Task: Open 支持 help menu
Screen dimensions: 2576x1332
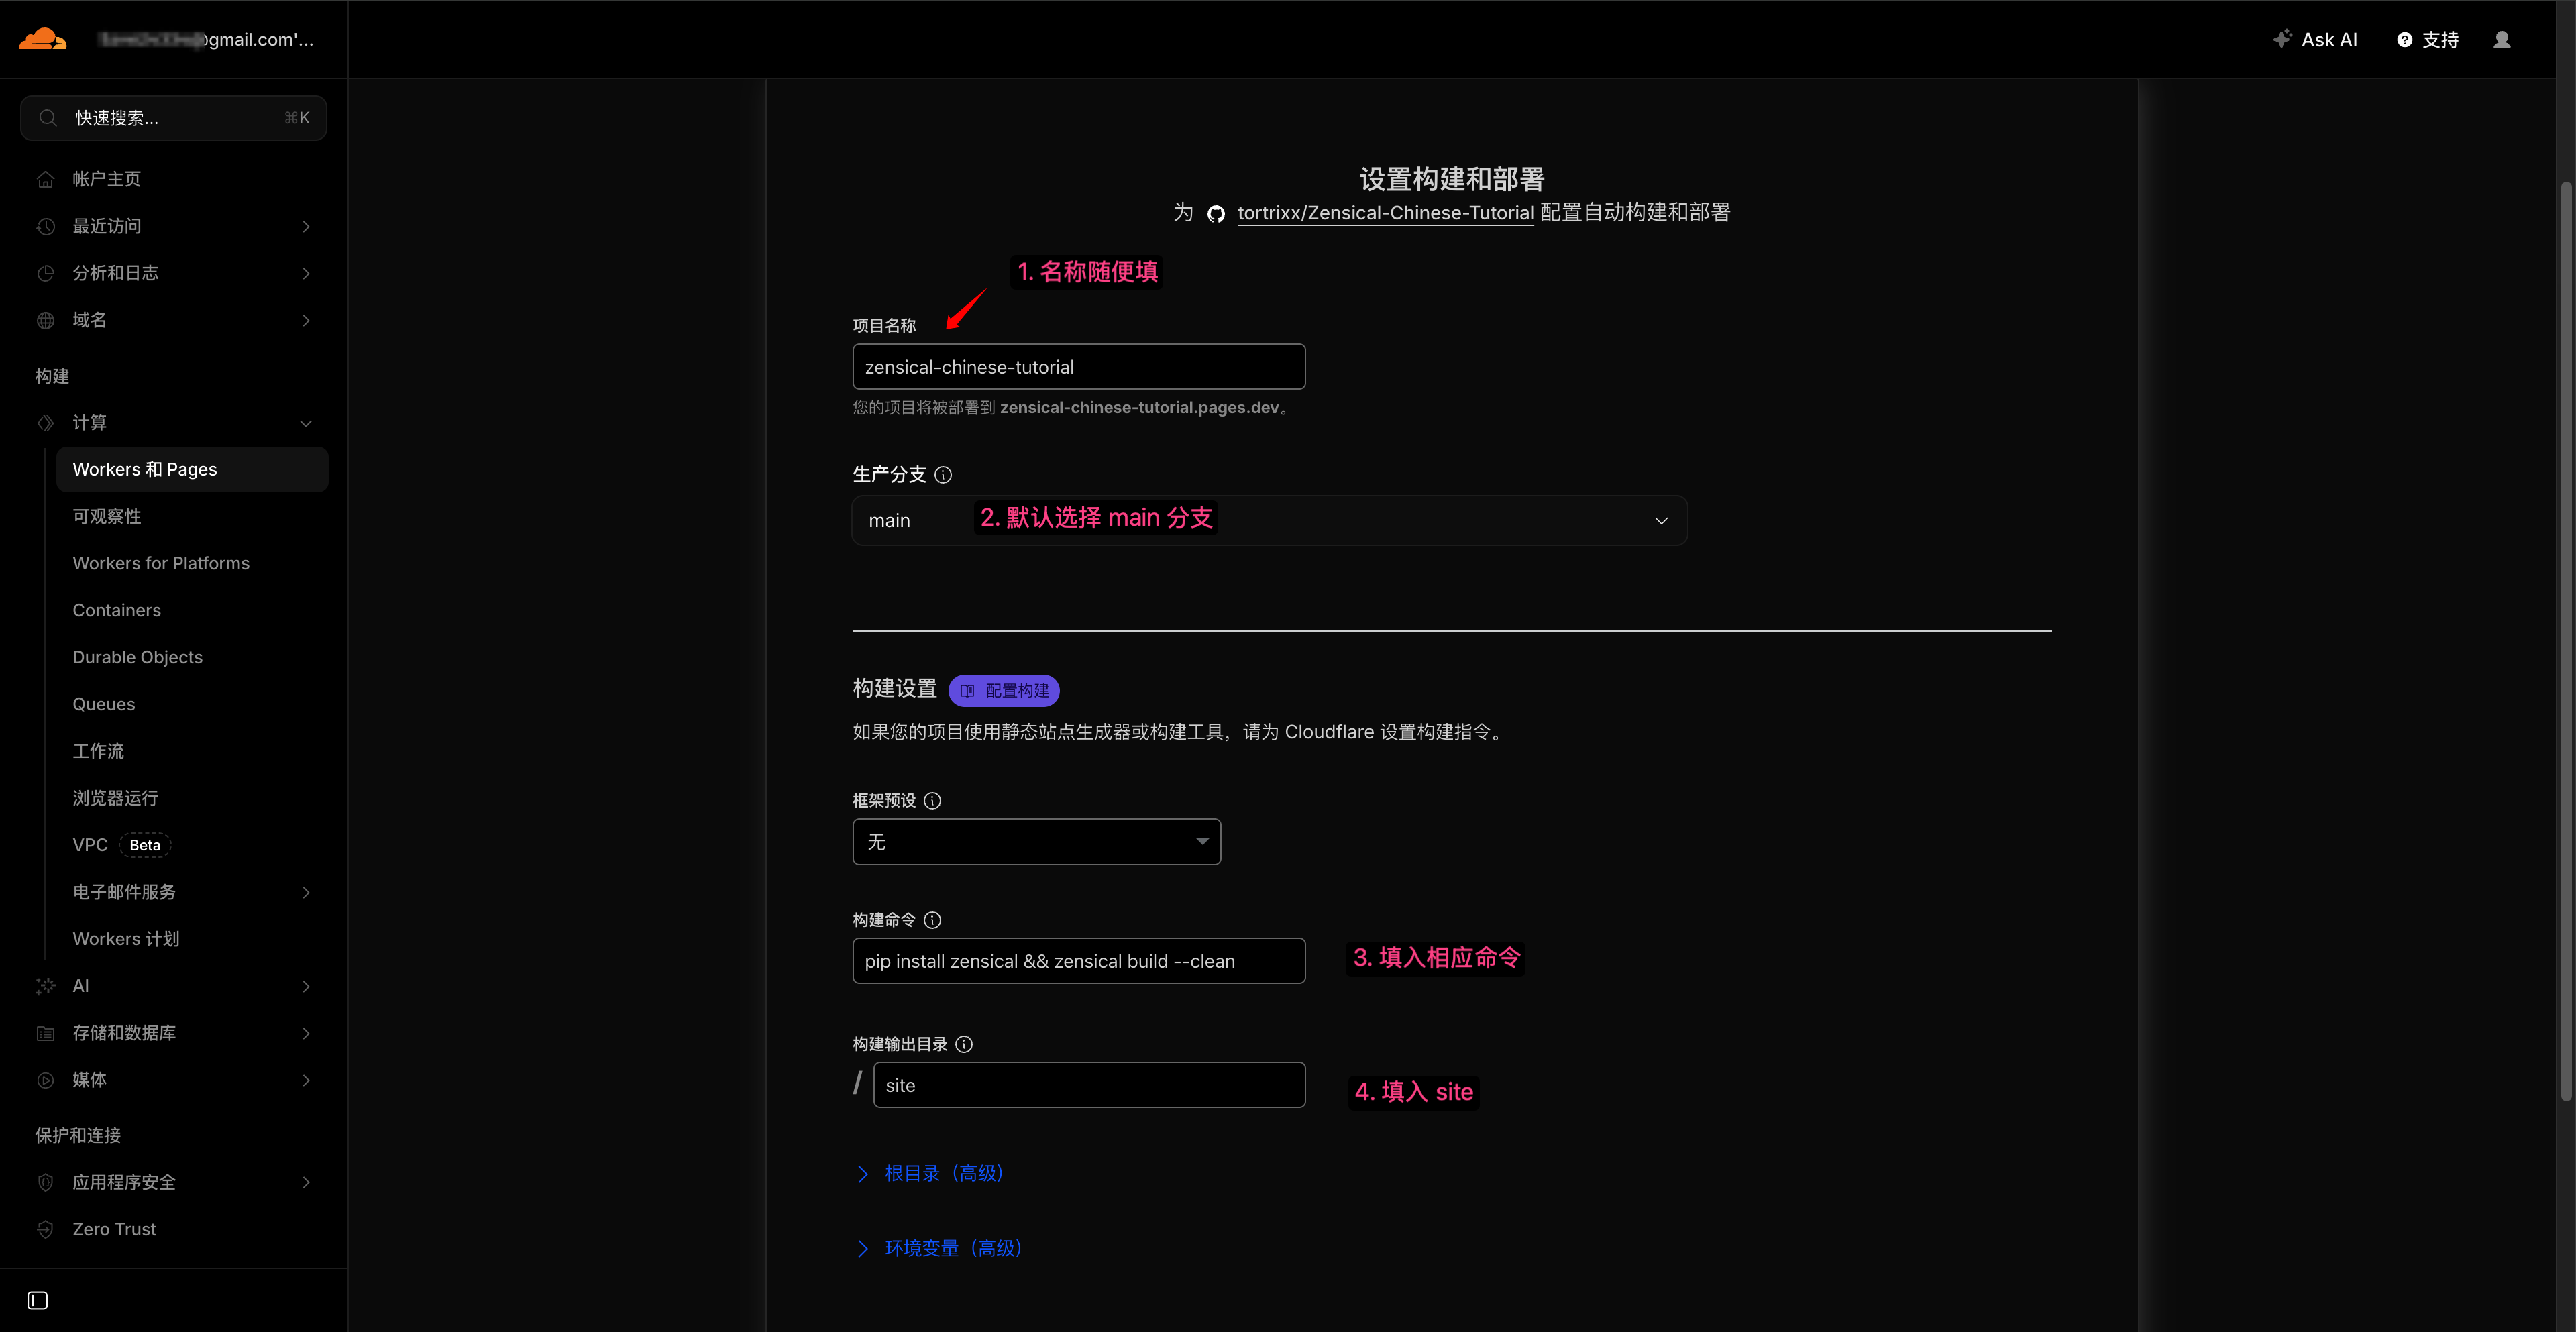Action: pos(2427,39)
